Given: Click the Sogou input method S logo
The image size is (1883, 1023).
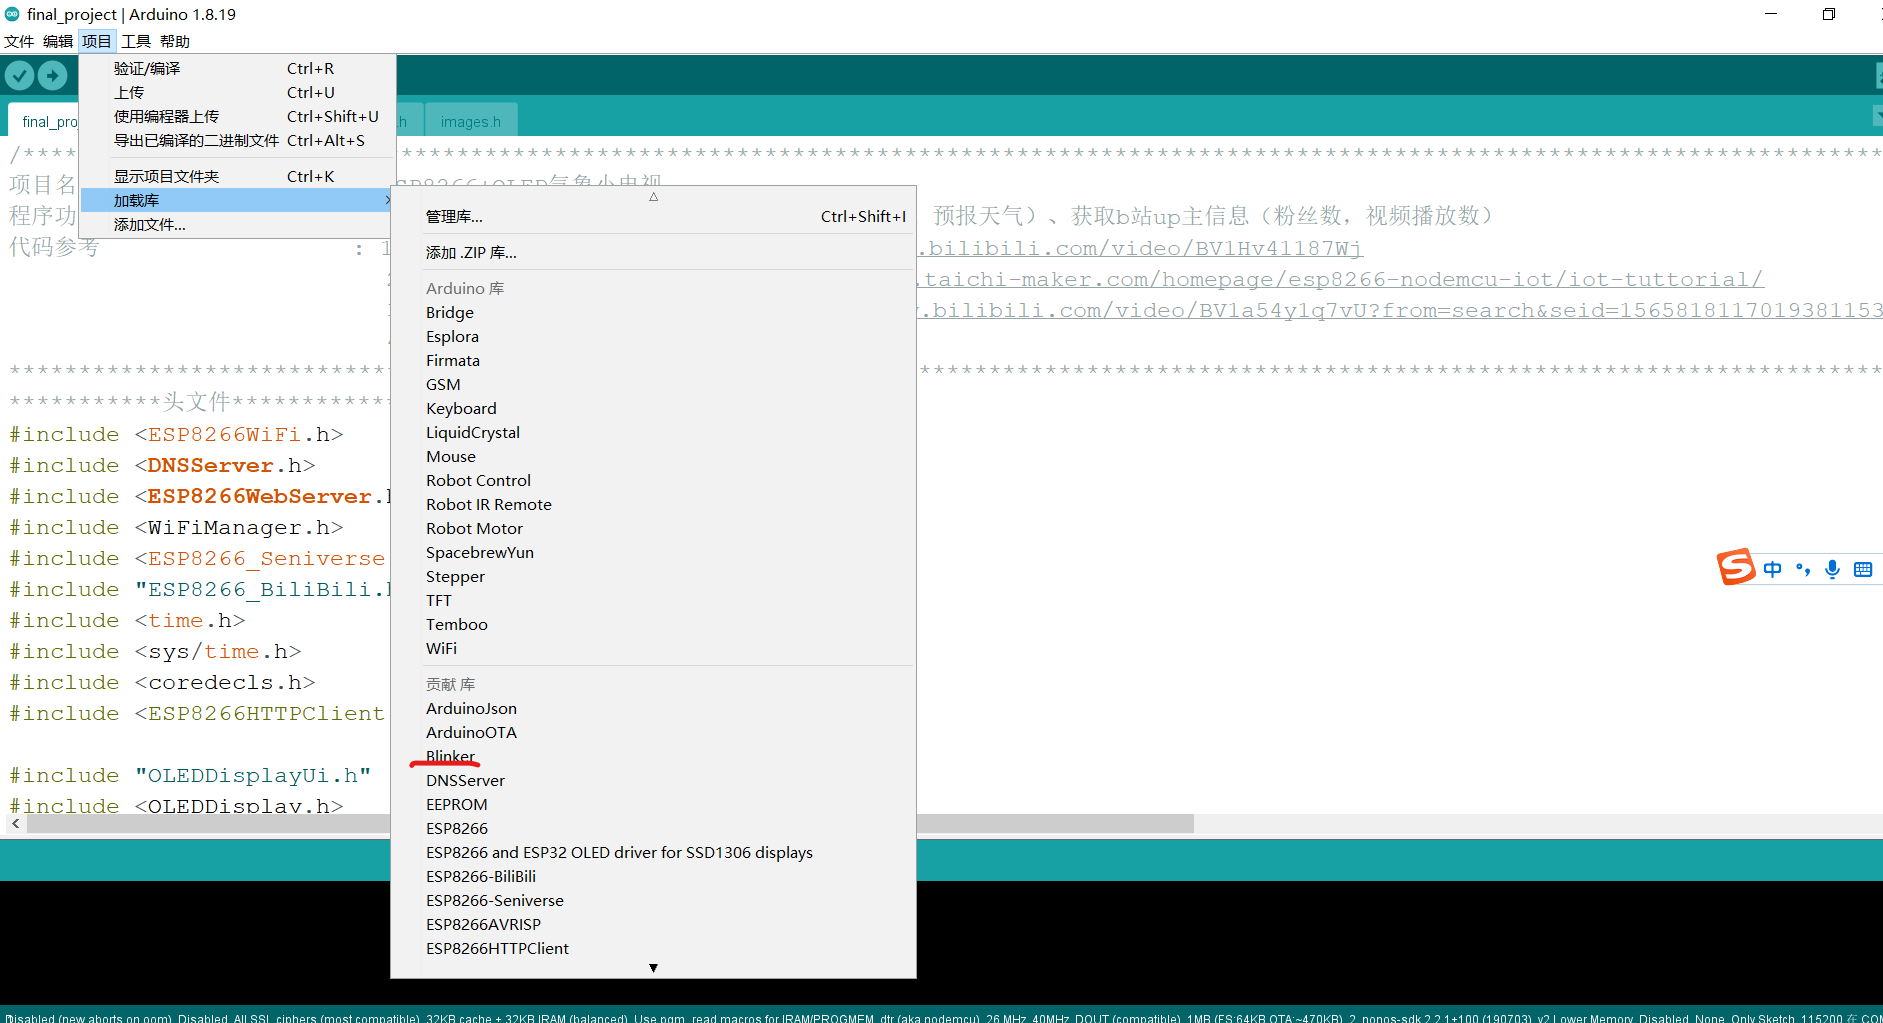Looking at the screenshot, I should pyautogui.click(x=1736, y=567).
